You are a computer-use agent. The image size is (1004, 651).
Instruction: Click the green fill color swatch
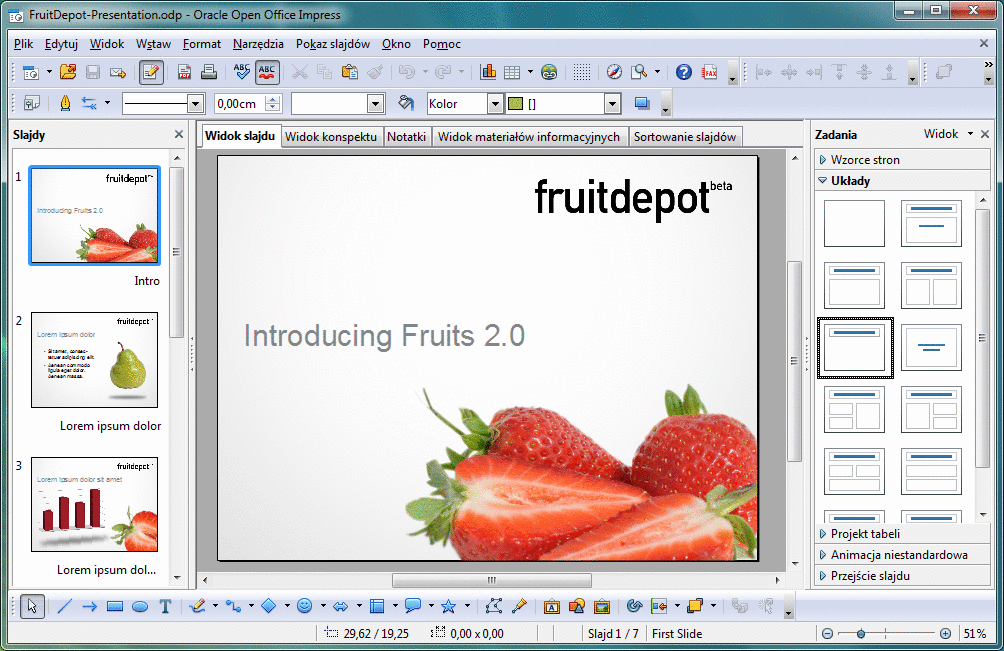pos(515,104)
